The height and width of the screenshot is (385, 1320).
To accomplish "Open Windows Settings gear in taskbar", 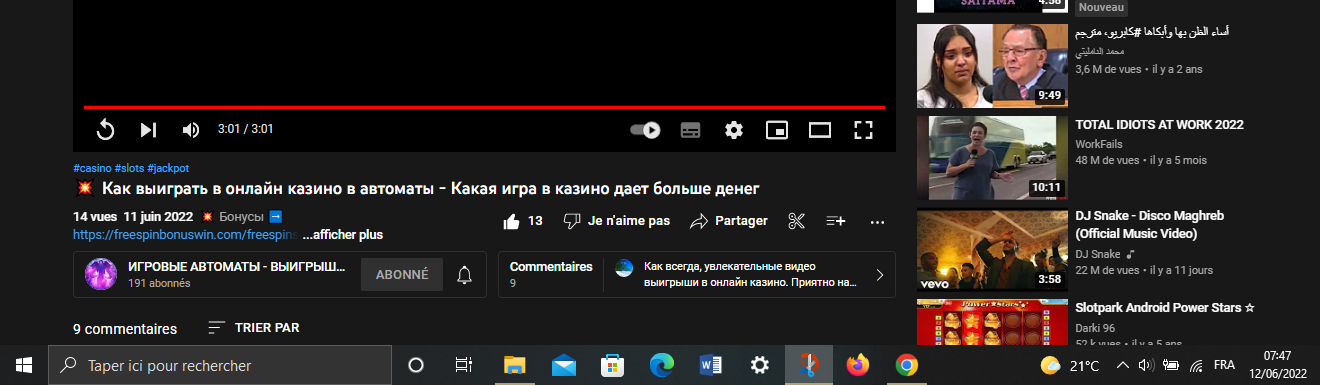I will pyautogui.click(x=760, y=365).
